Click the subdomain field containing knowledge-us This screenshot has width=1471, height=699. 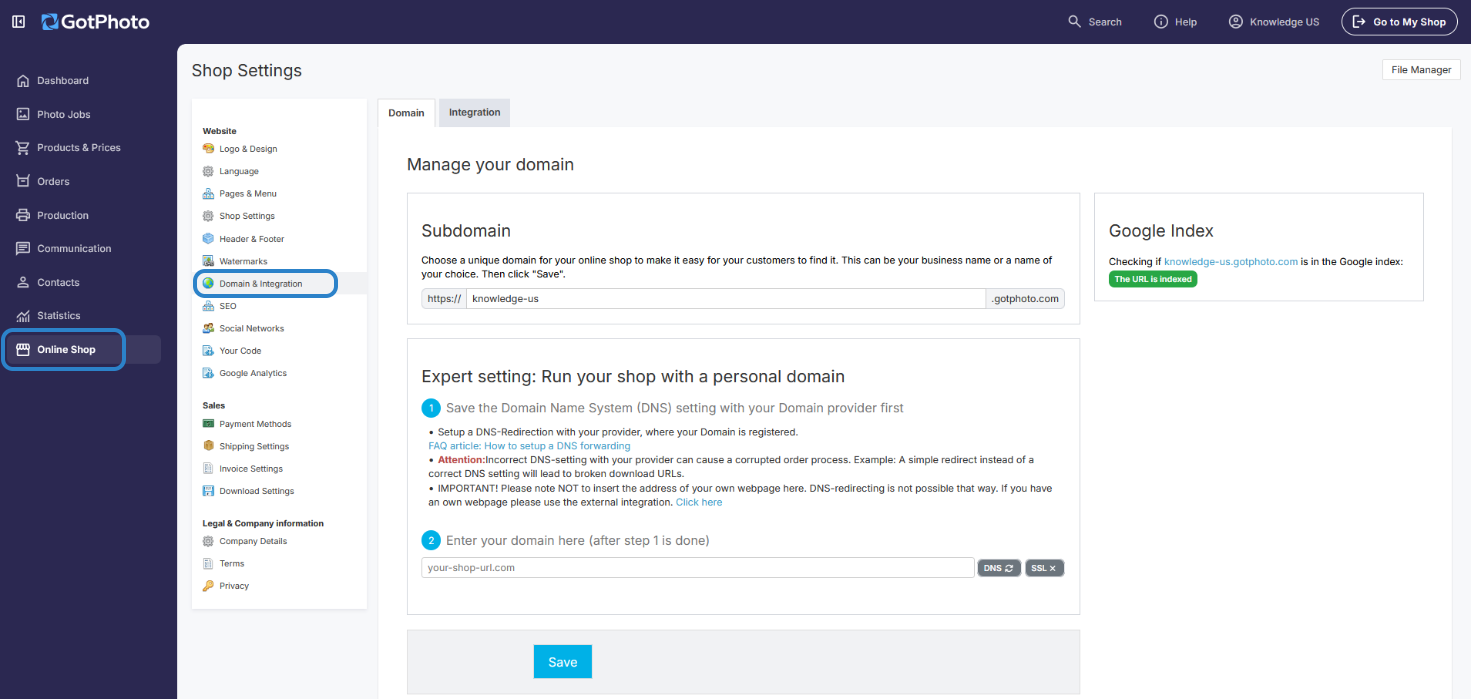coord(726,298)
